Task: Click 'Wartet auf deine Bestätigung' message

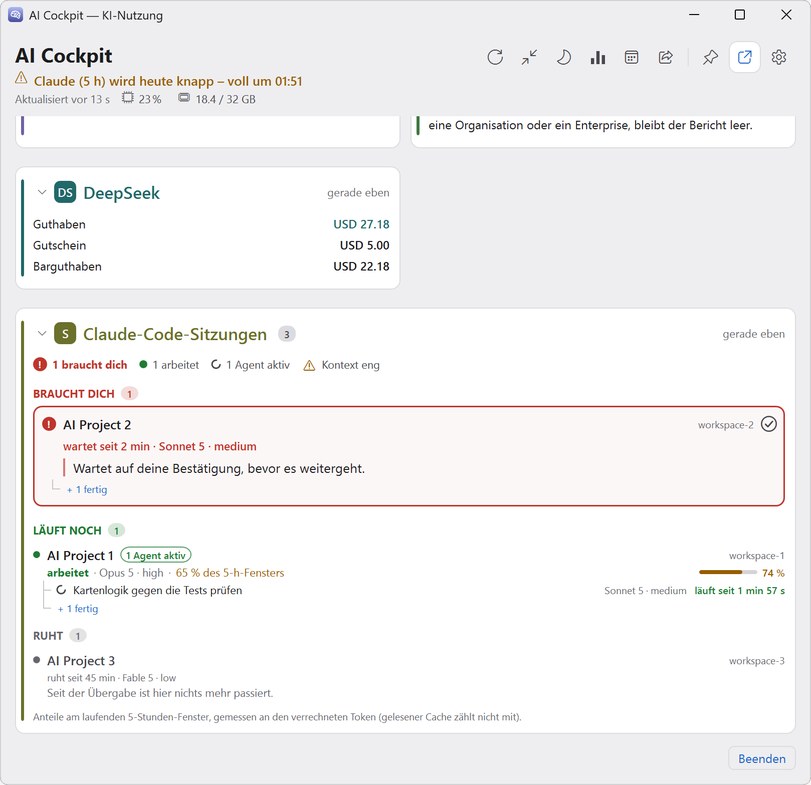Action: point(219,469)
